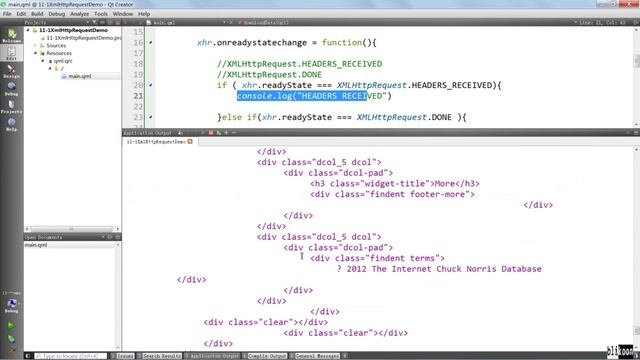Open the Projects mode in sidebar
The image size is (640, 360).
[11, 107]
